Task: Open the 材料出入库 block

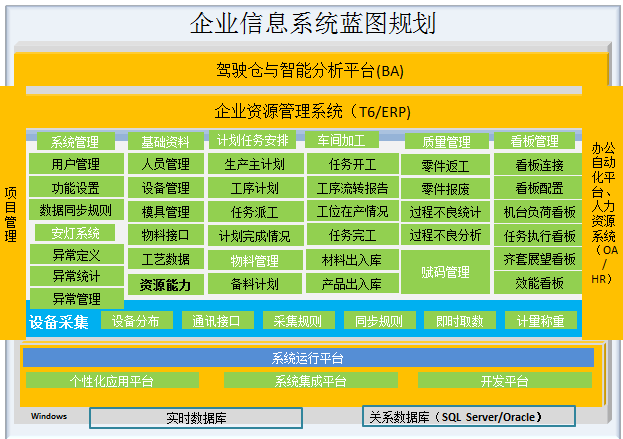Action: (x=352, y=259)
